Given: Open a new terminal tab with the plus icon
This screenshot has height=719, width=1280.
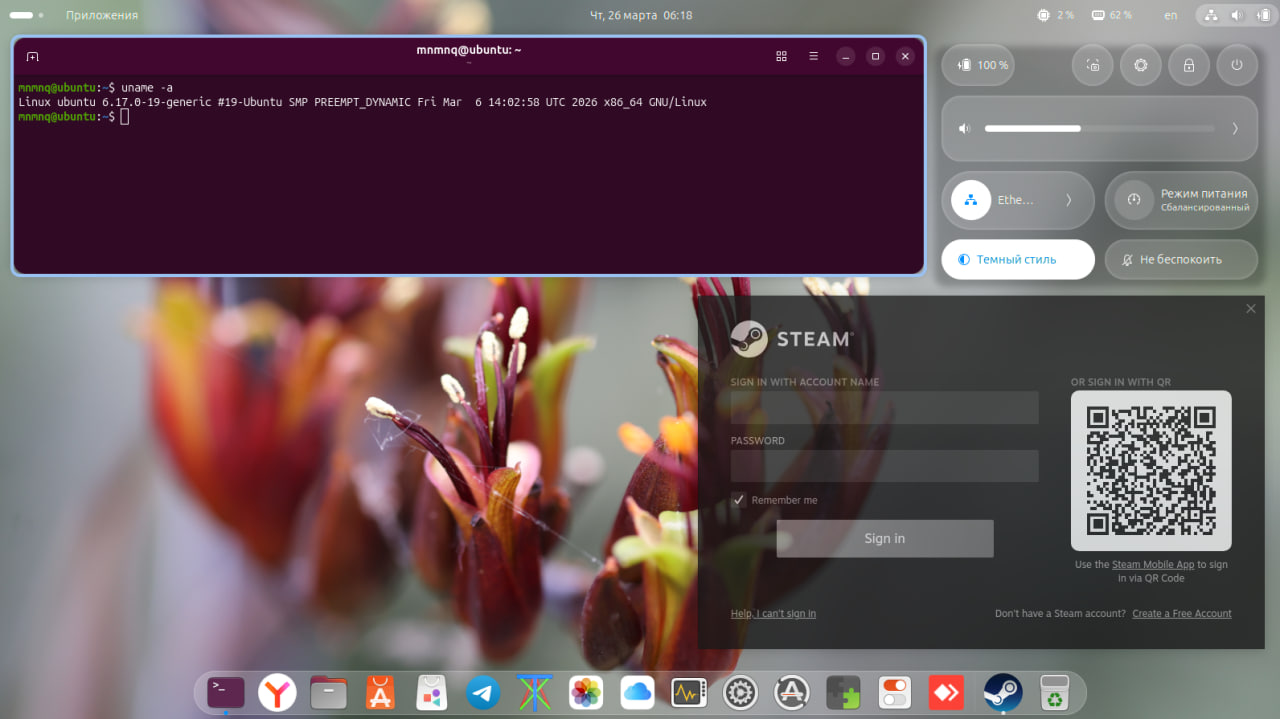Looking at the screenshot, I should pyautogui.click(x=32, y=57).
